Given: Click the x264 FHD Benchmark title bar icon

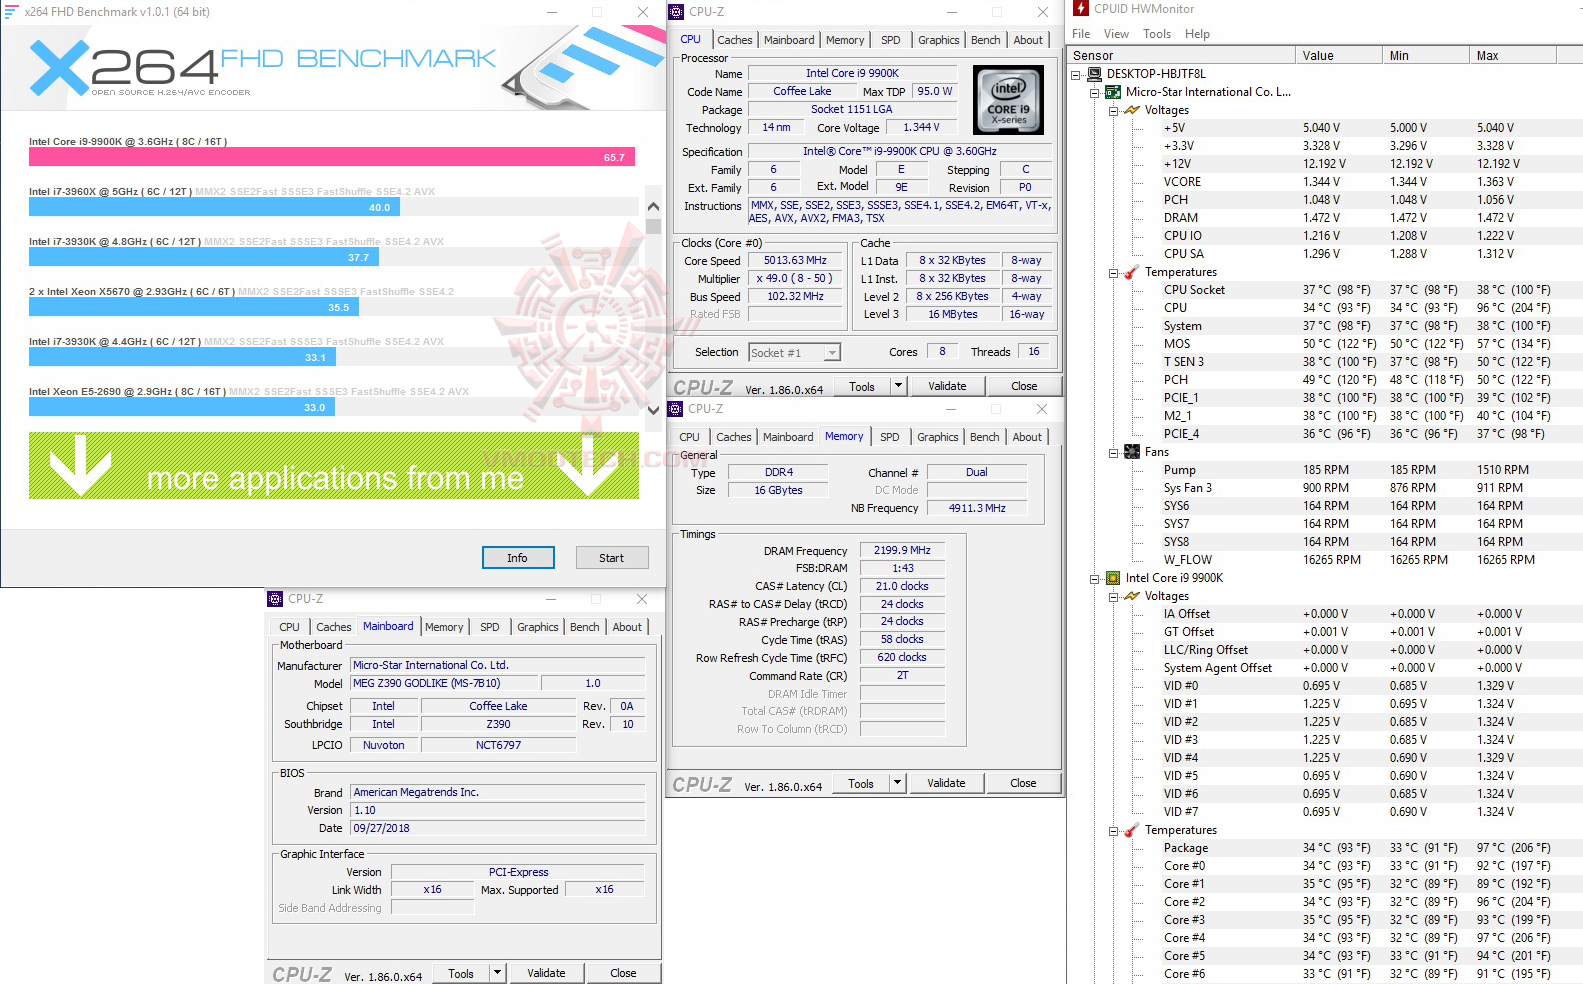Looking at the screenshot, I should point(12,12).
